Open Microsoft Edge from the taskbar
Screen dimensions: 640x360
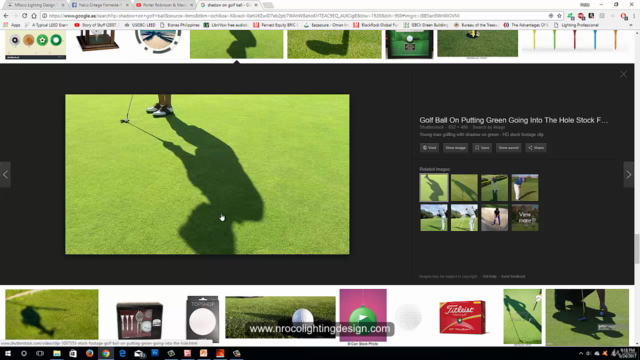tap(122, 353)
